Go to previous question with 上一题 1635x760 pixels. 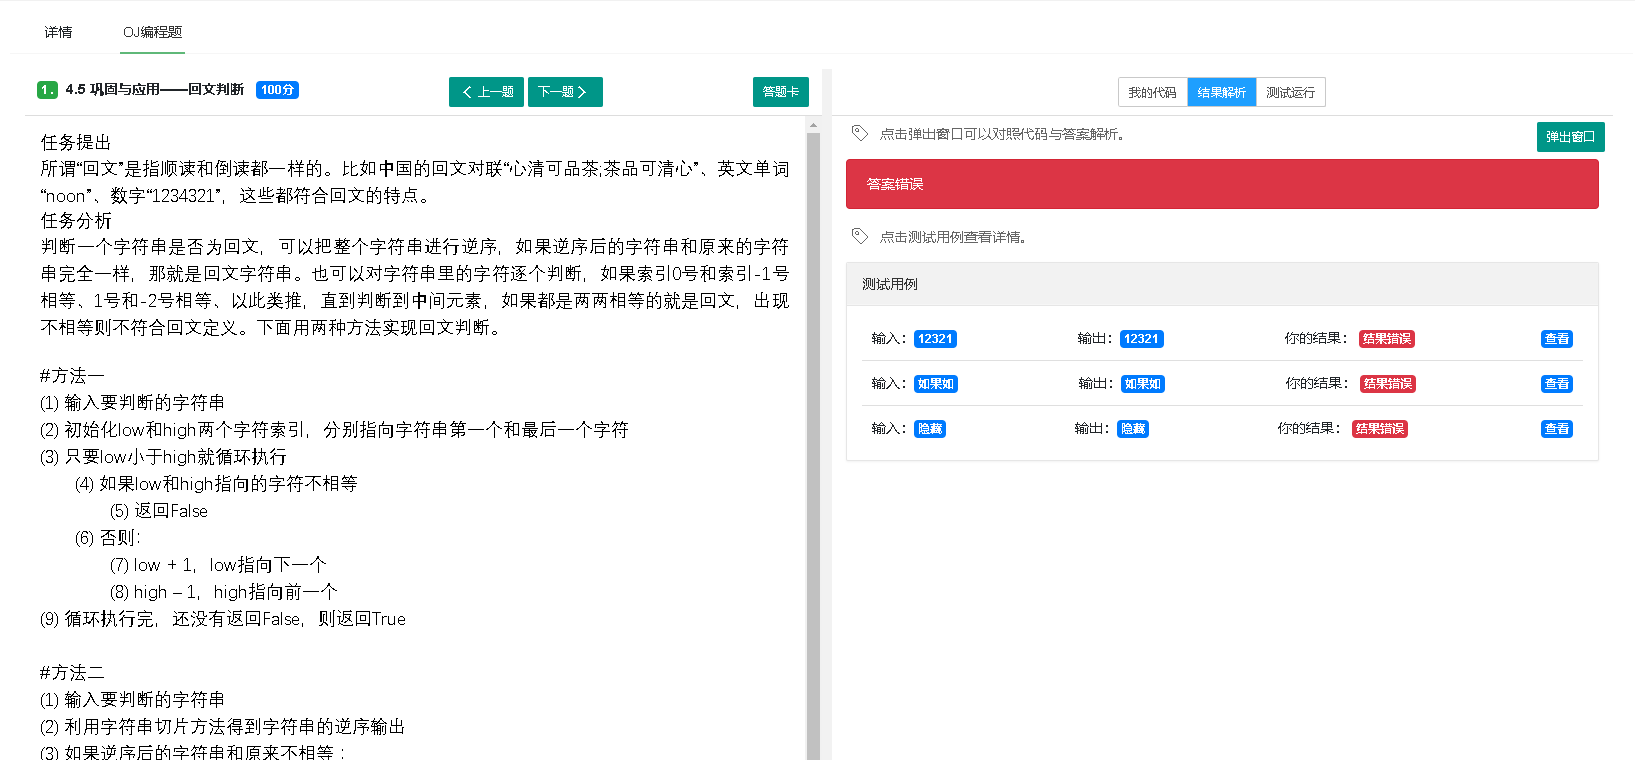click(x=486, y=92)
